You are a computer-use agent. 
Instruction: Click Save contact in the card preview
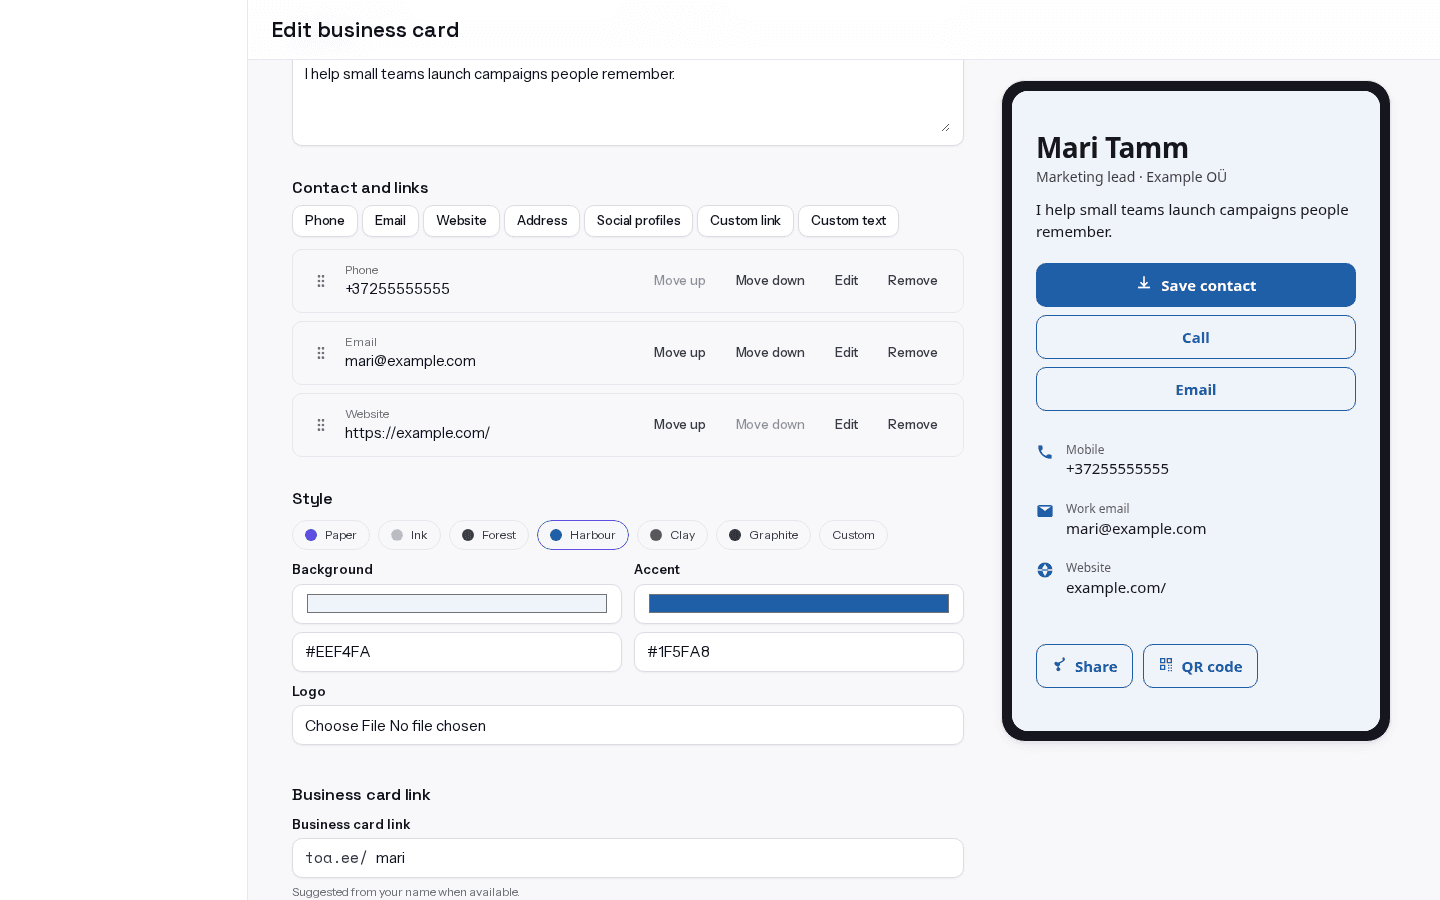[1196, 285]
